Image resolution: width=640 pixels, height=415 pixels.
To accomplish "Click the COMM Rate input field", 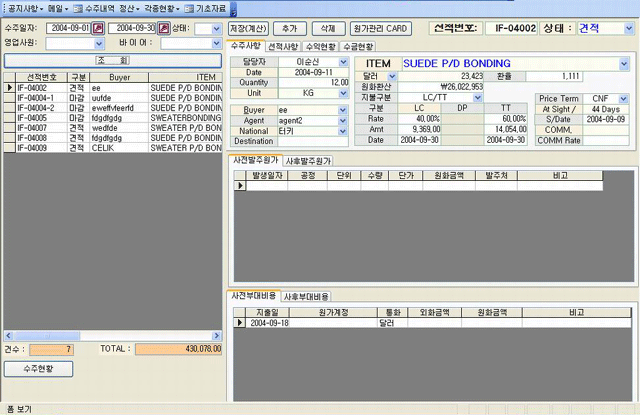I will click(606, 141).
